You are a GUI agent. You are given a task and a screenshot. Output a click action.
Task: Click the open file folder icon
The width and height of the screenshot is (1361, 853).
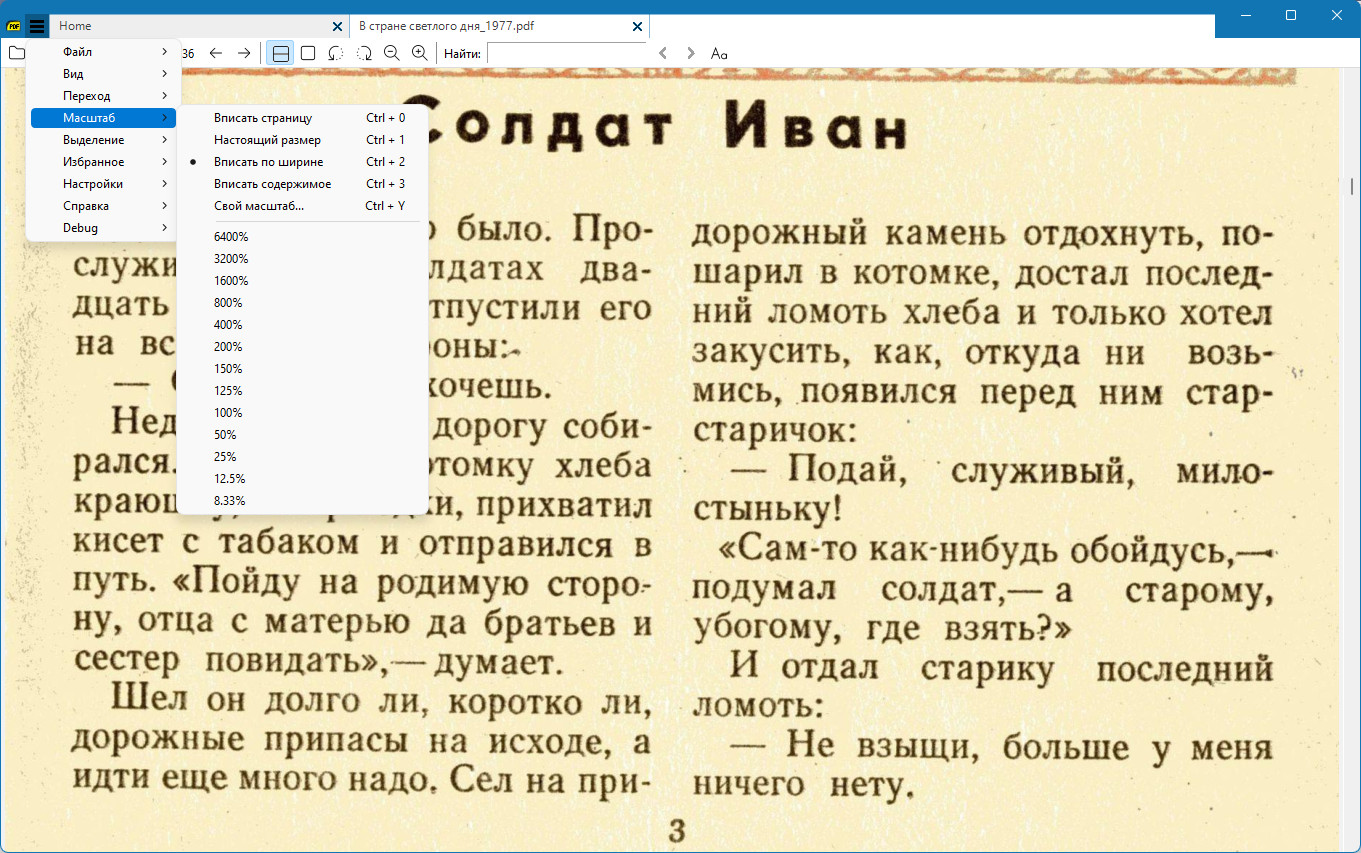(16, 53)
